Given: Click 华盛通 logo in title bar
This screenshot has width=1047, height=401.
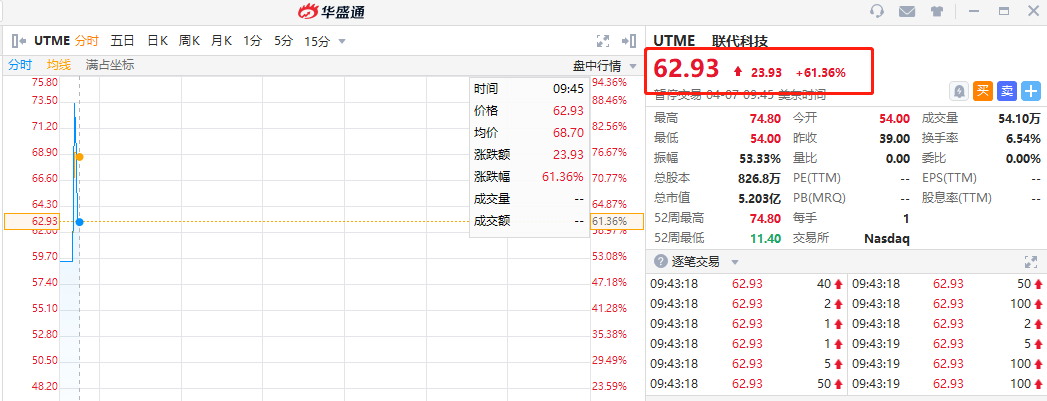Looking at the screenshot, I should click(x=331, y=11).
